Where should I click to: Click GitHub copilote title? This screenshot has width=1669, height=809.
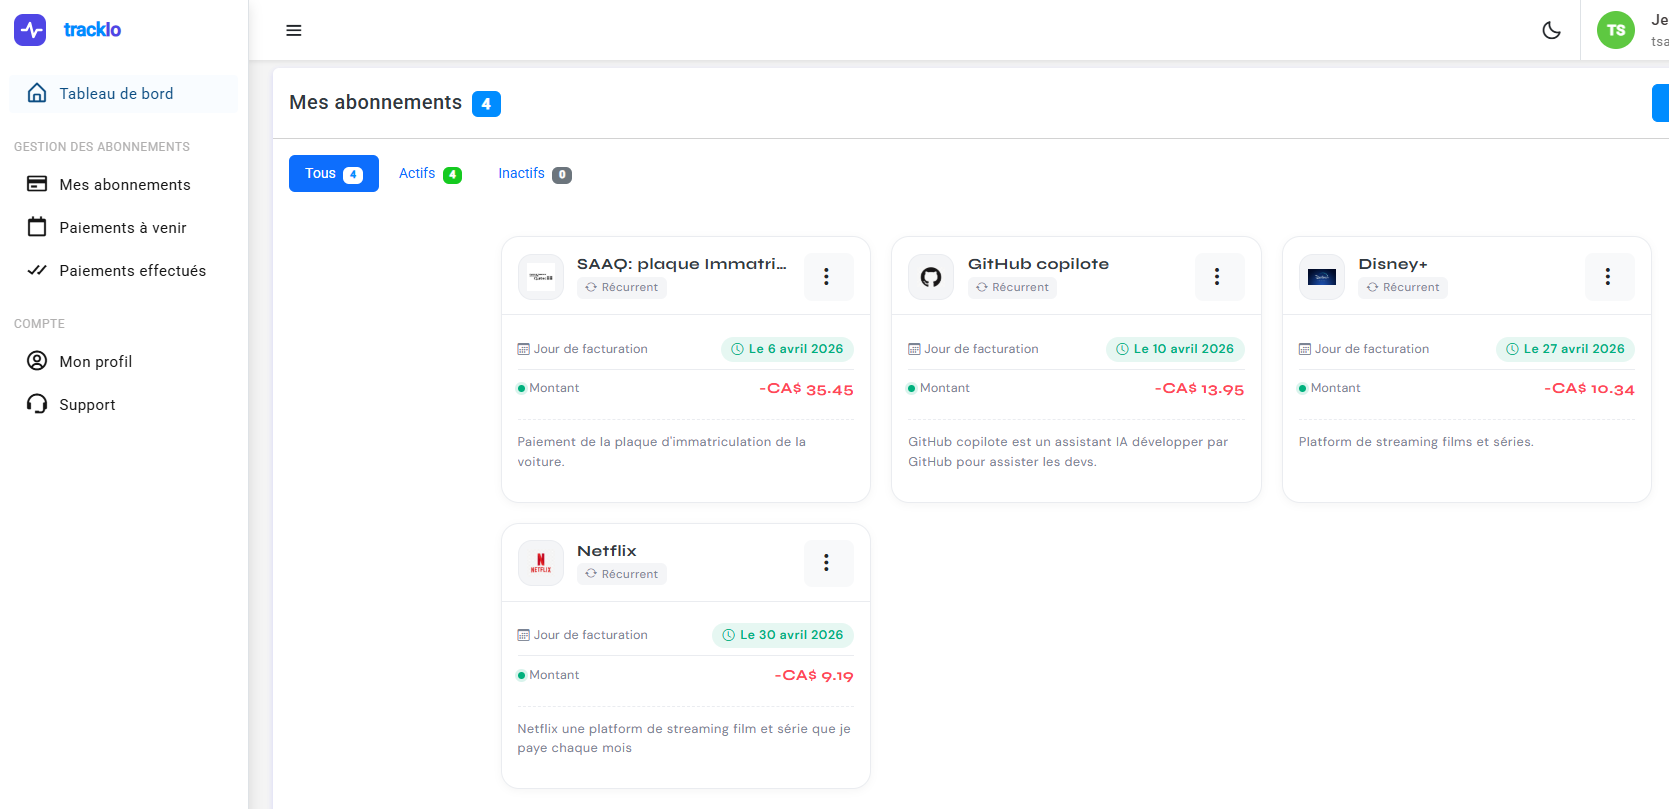pos(1038,264)
